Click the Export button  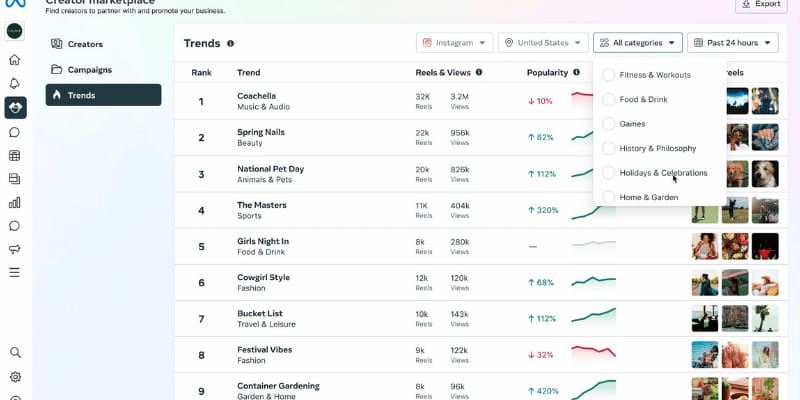761,4
